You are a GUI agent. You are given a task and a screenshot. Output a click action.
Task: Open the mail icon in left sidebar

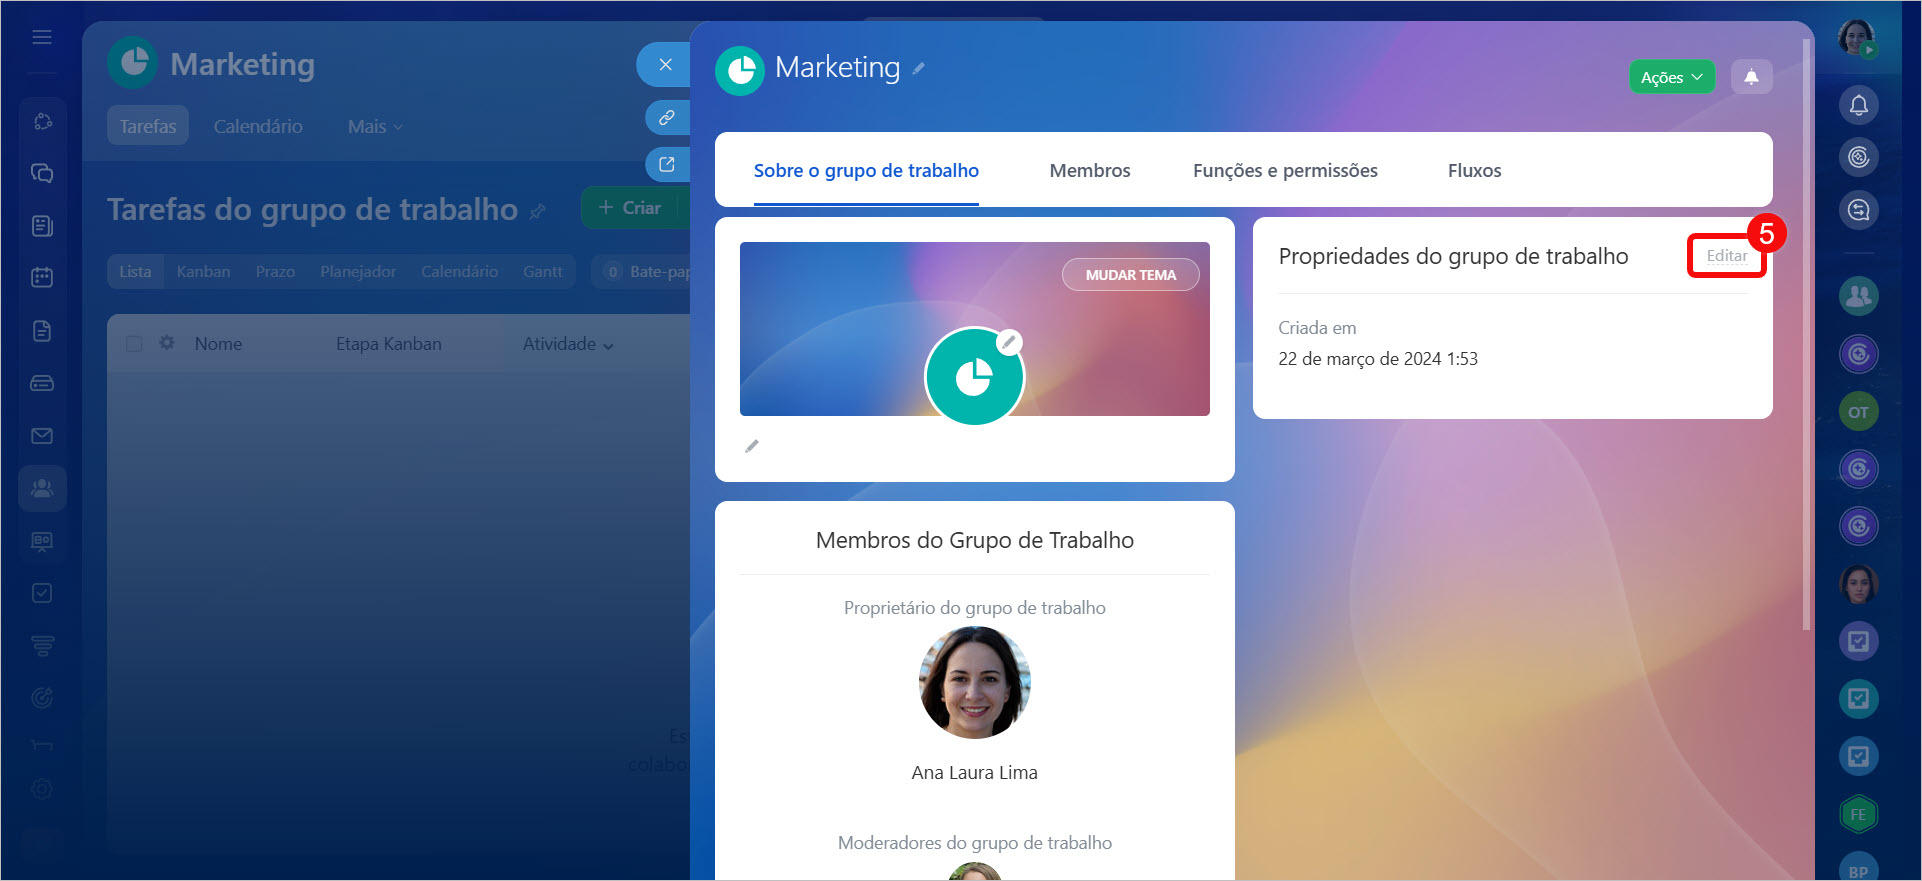(x=42, y=436)
